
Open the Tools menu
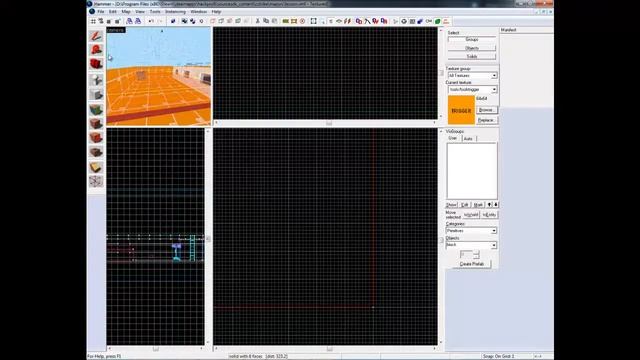click(155, 12)
